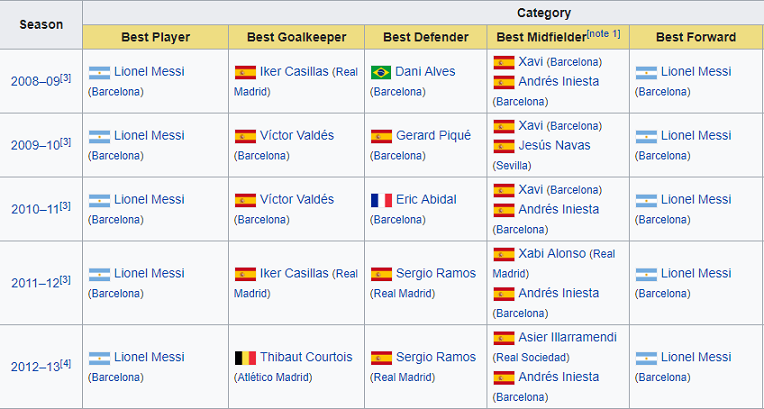Click the Best Goalkeeper column header
Screen dimensions: 764x409
(297, 37)
